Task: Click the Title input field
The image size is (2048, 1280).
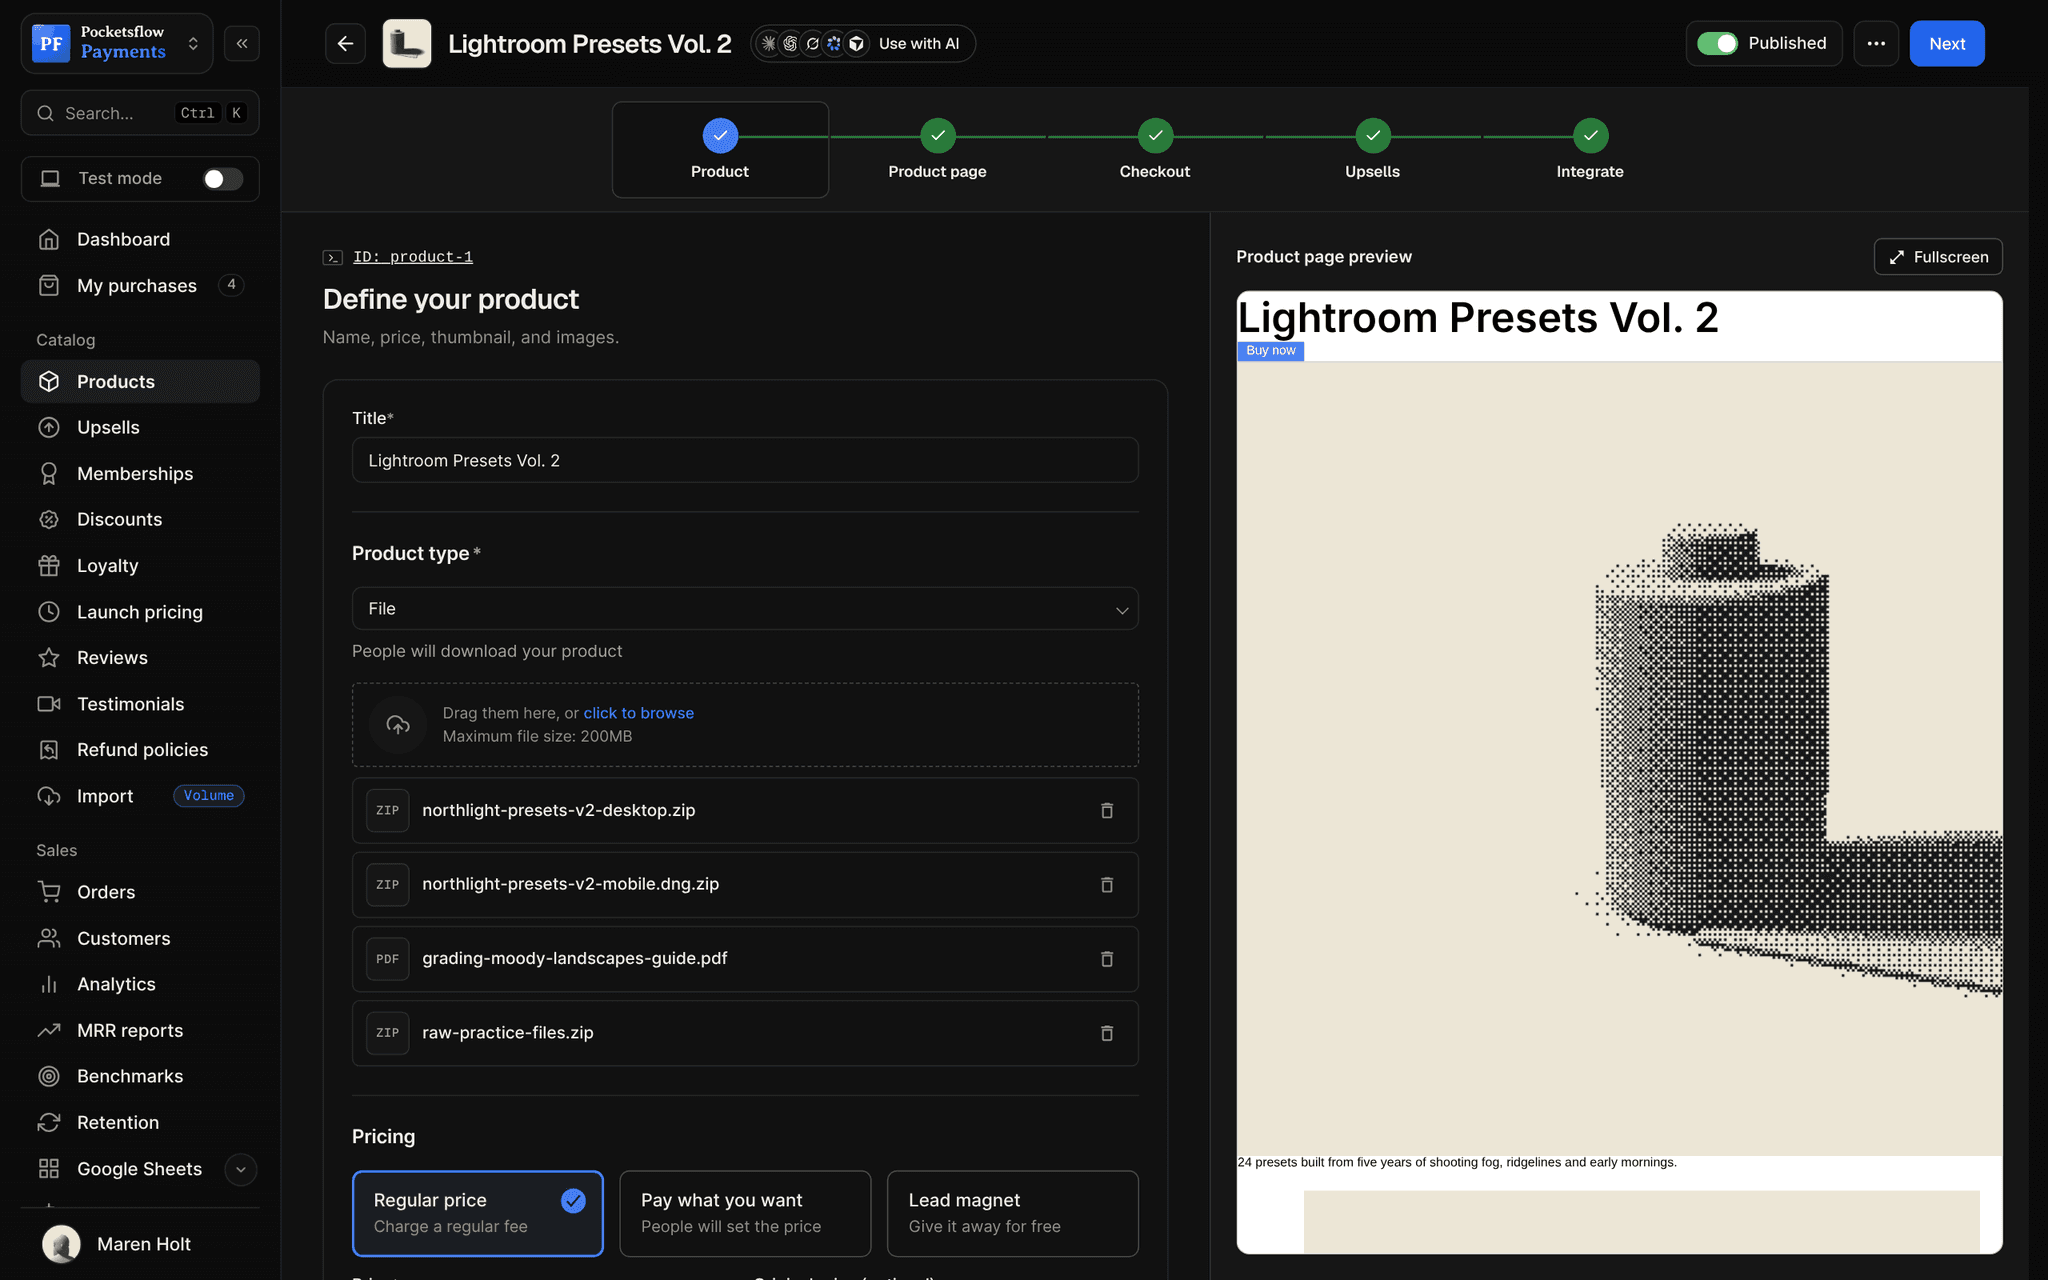Action: [x=745, y=460]
